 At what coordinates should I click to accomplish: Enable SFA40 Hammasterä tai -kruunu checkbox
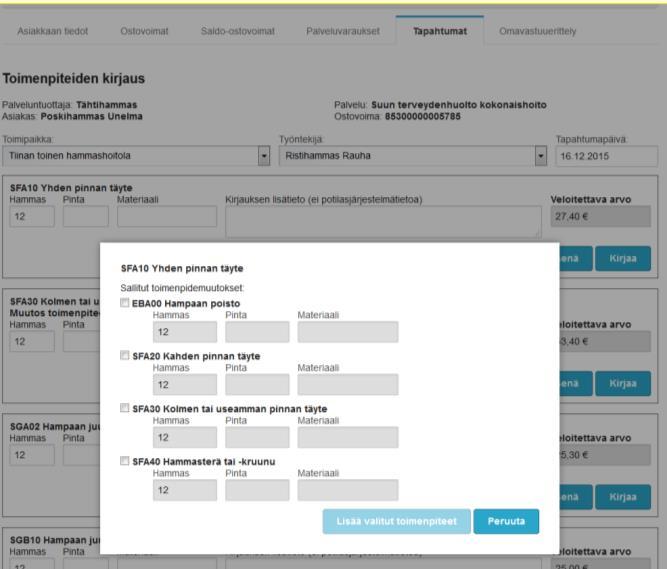coord(125,461)
